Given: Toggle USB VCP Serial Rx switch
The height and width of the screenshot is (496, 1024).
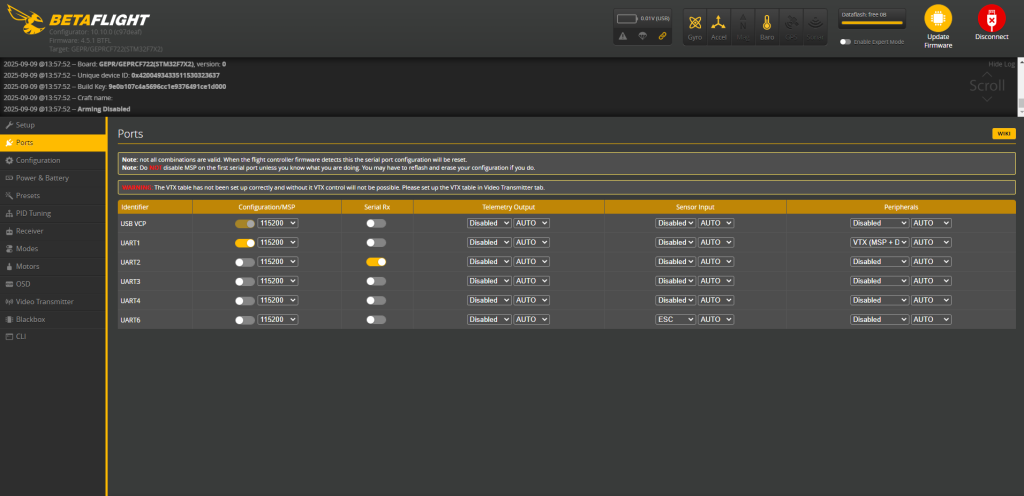Looking at the screenshot, I should (376, 223).
